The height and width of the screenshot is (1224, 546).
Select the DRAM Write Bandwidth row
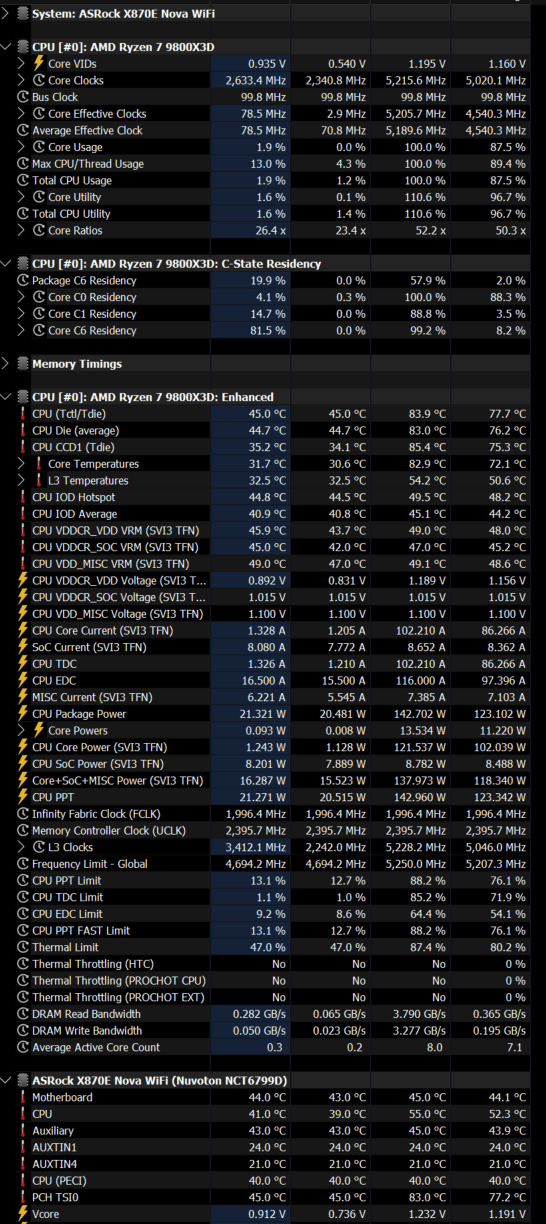click(x=273, y=1030)
